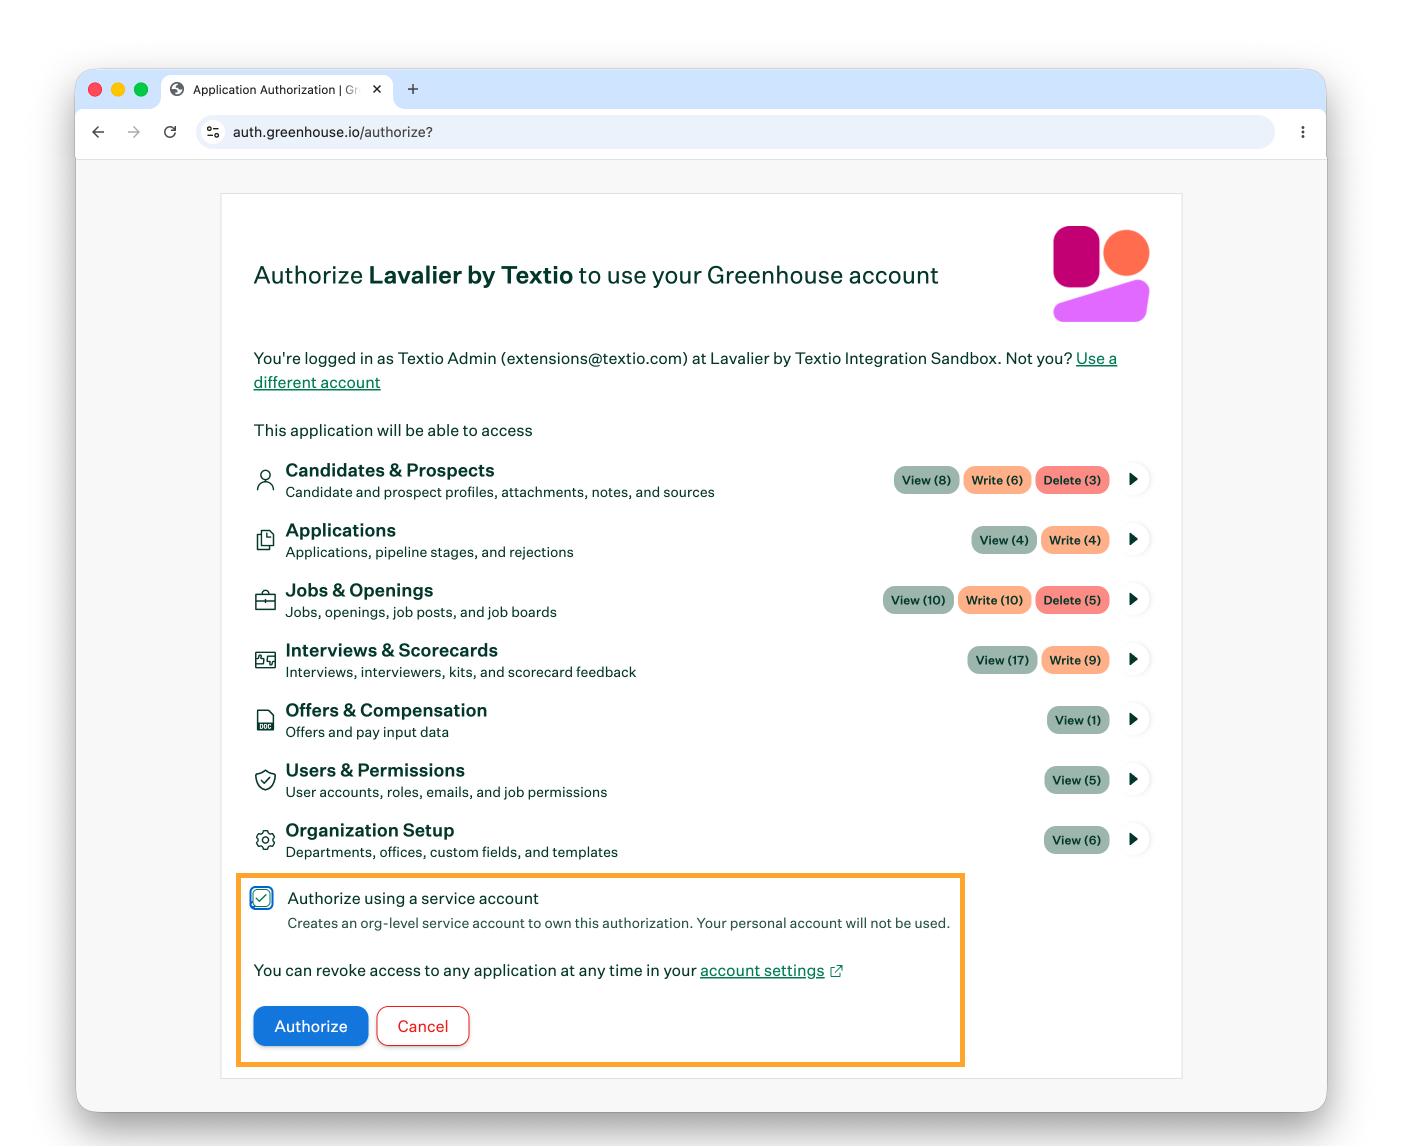Click the Interviews & Scorecards icon
1401x1146 pixels.
pos(265,660)
